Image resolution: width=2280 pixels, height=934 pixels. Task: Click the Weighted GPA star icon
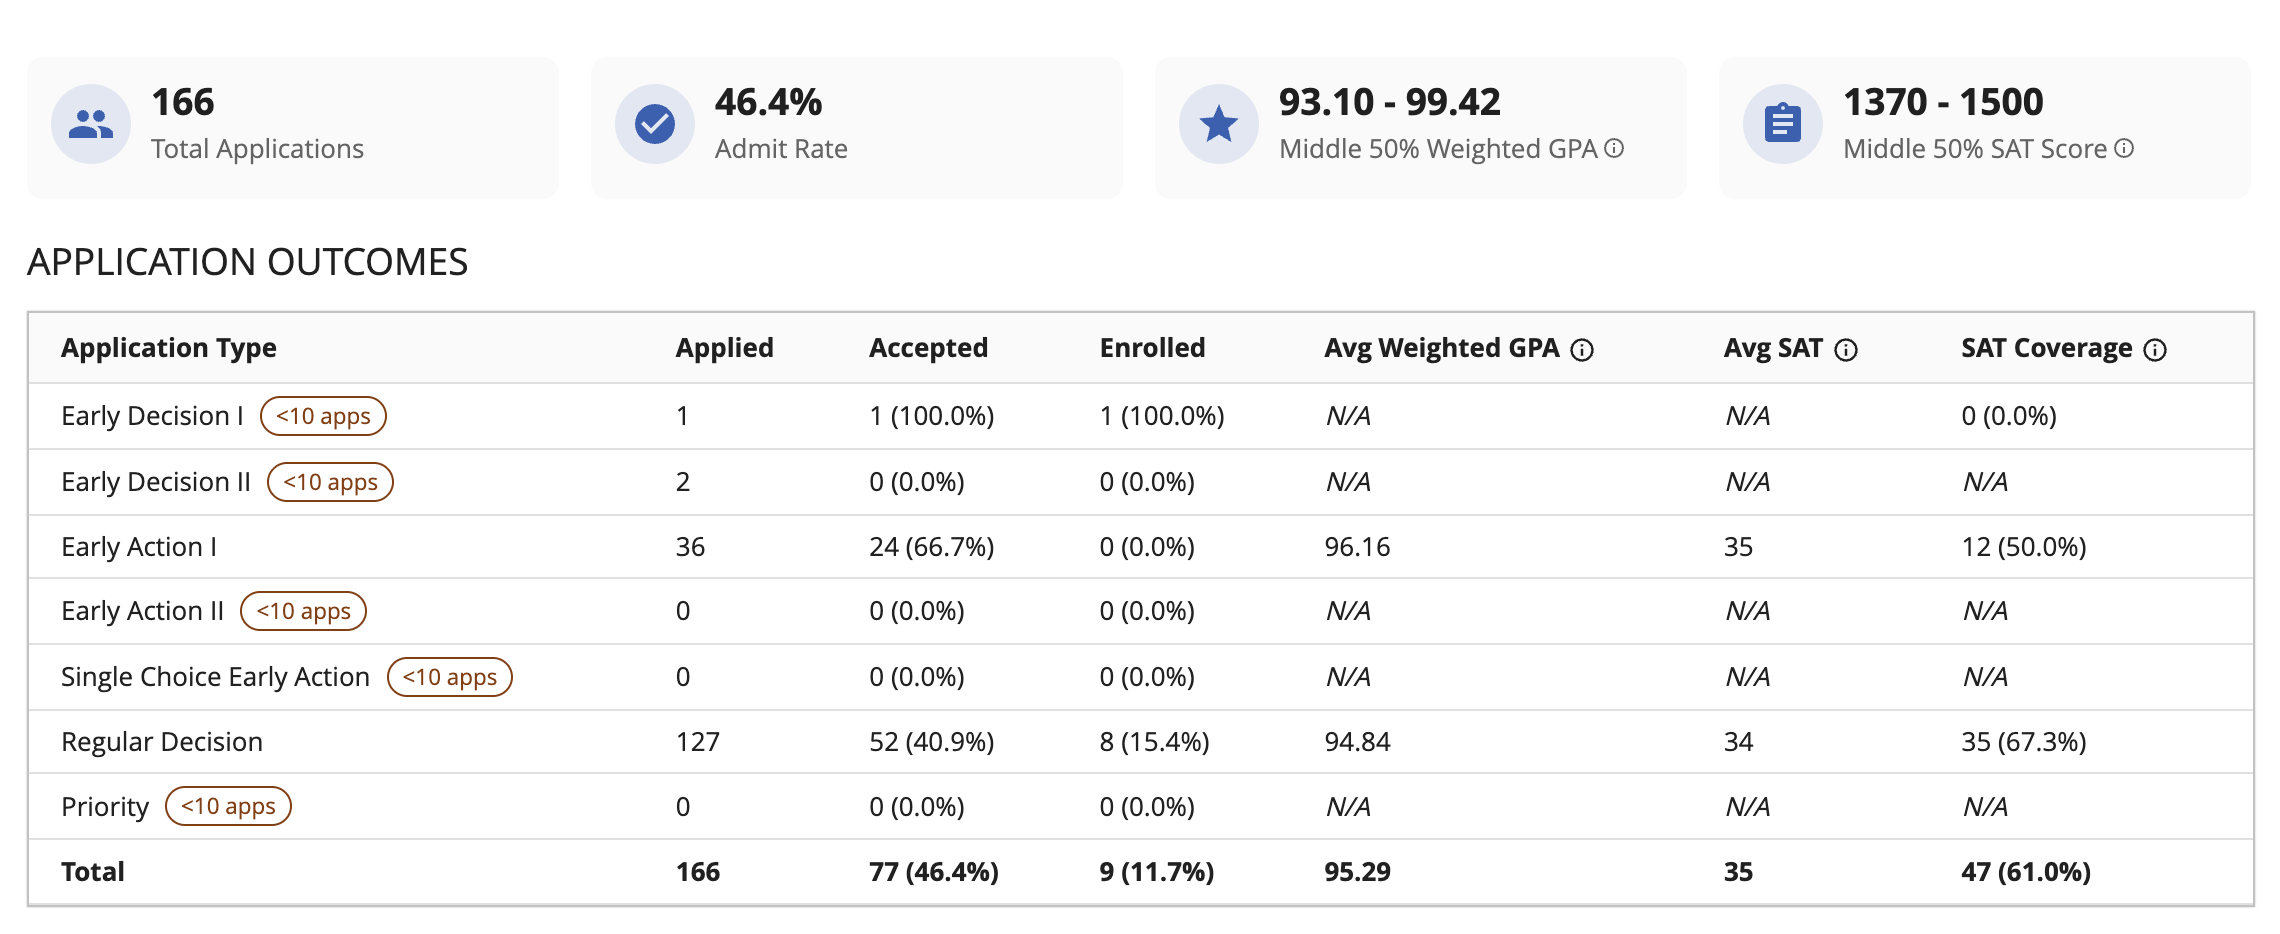point(1219,124)
